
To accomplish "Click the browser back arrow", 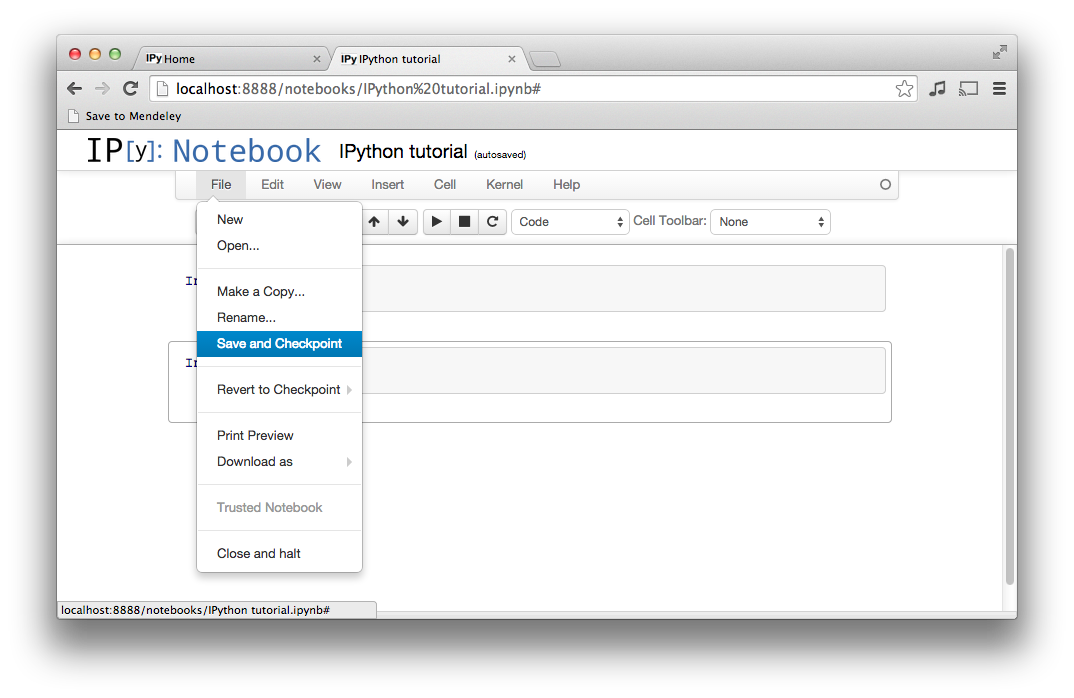I will 75,89.
